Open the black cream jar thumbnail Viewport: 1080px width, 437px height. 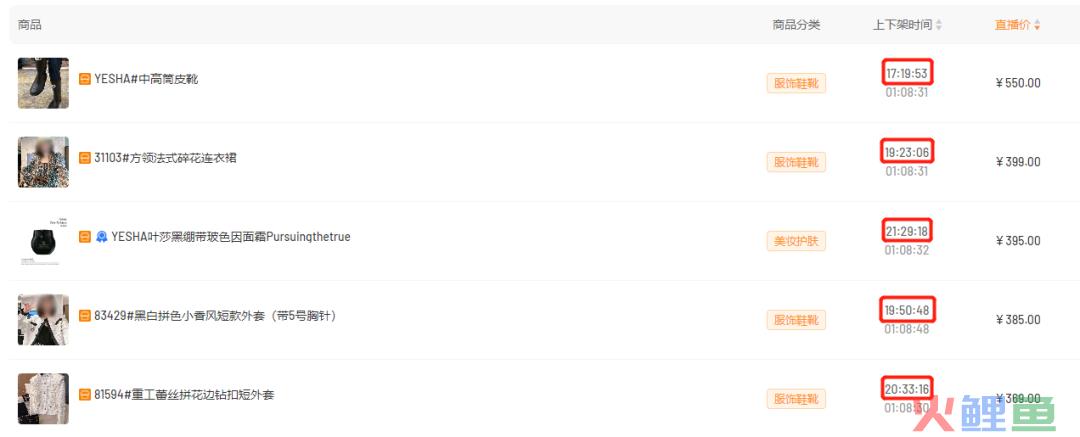pyautogui.click(x=43, y=241)
